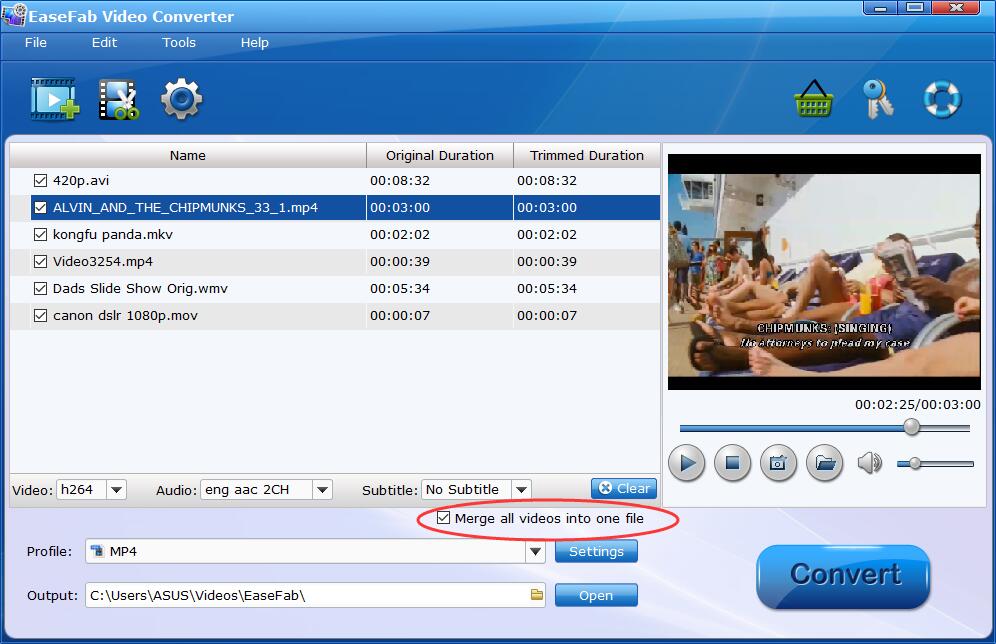This screenshot has height=644, width=996.
Task: Open the File menu
Action: click(x=36, y=43)
